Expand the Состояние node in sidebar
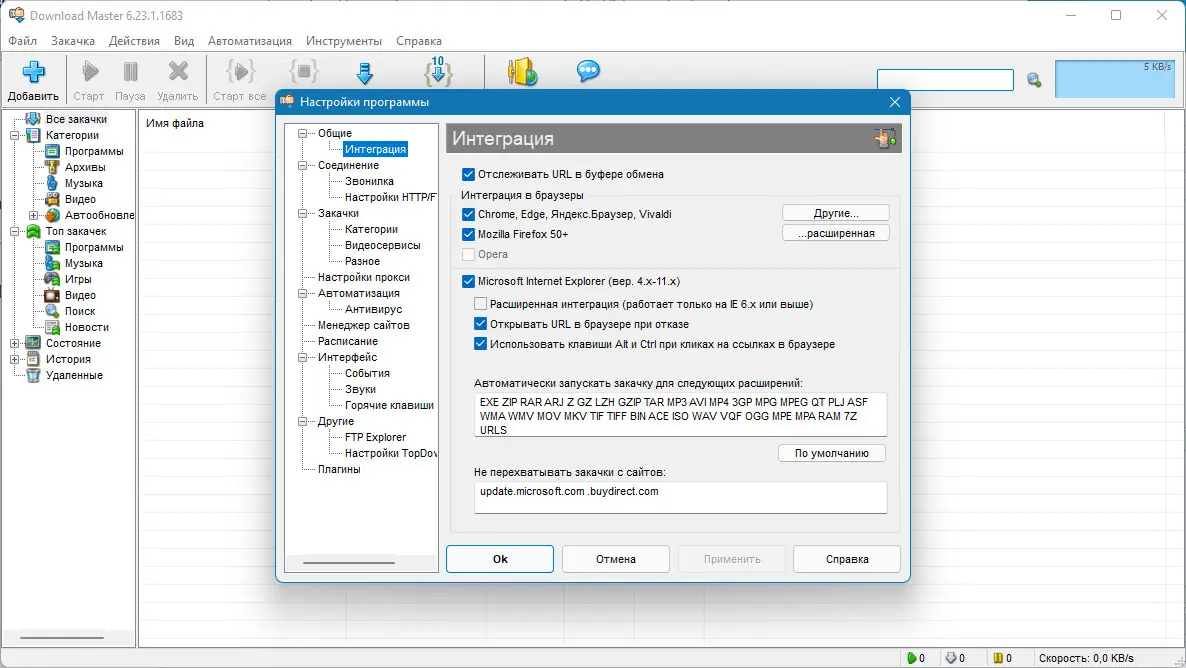 click(x=14, y=343)
